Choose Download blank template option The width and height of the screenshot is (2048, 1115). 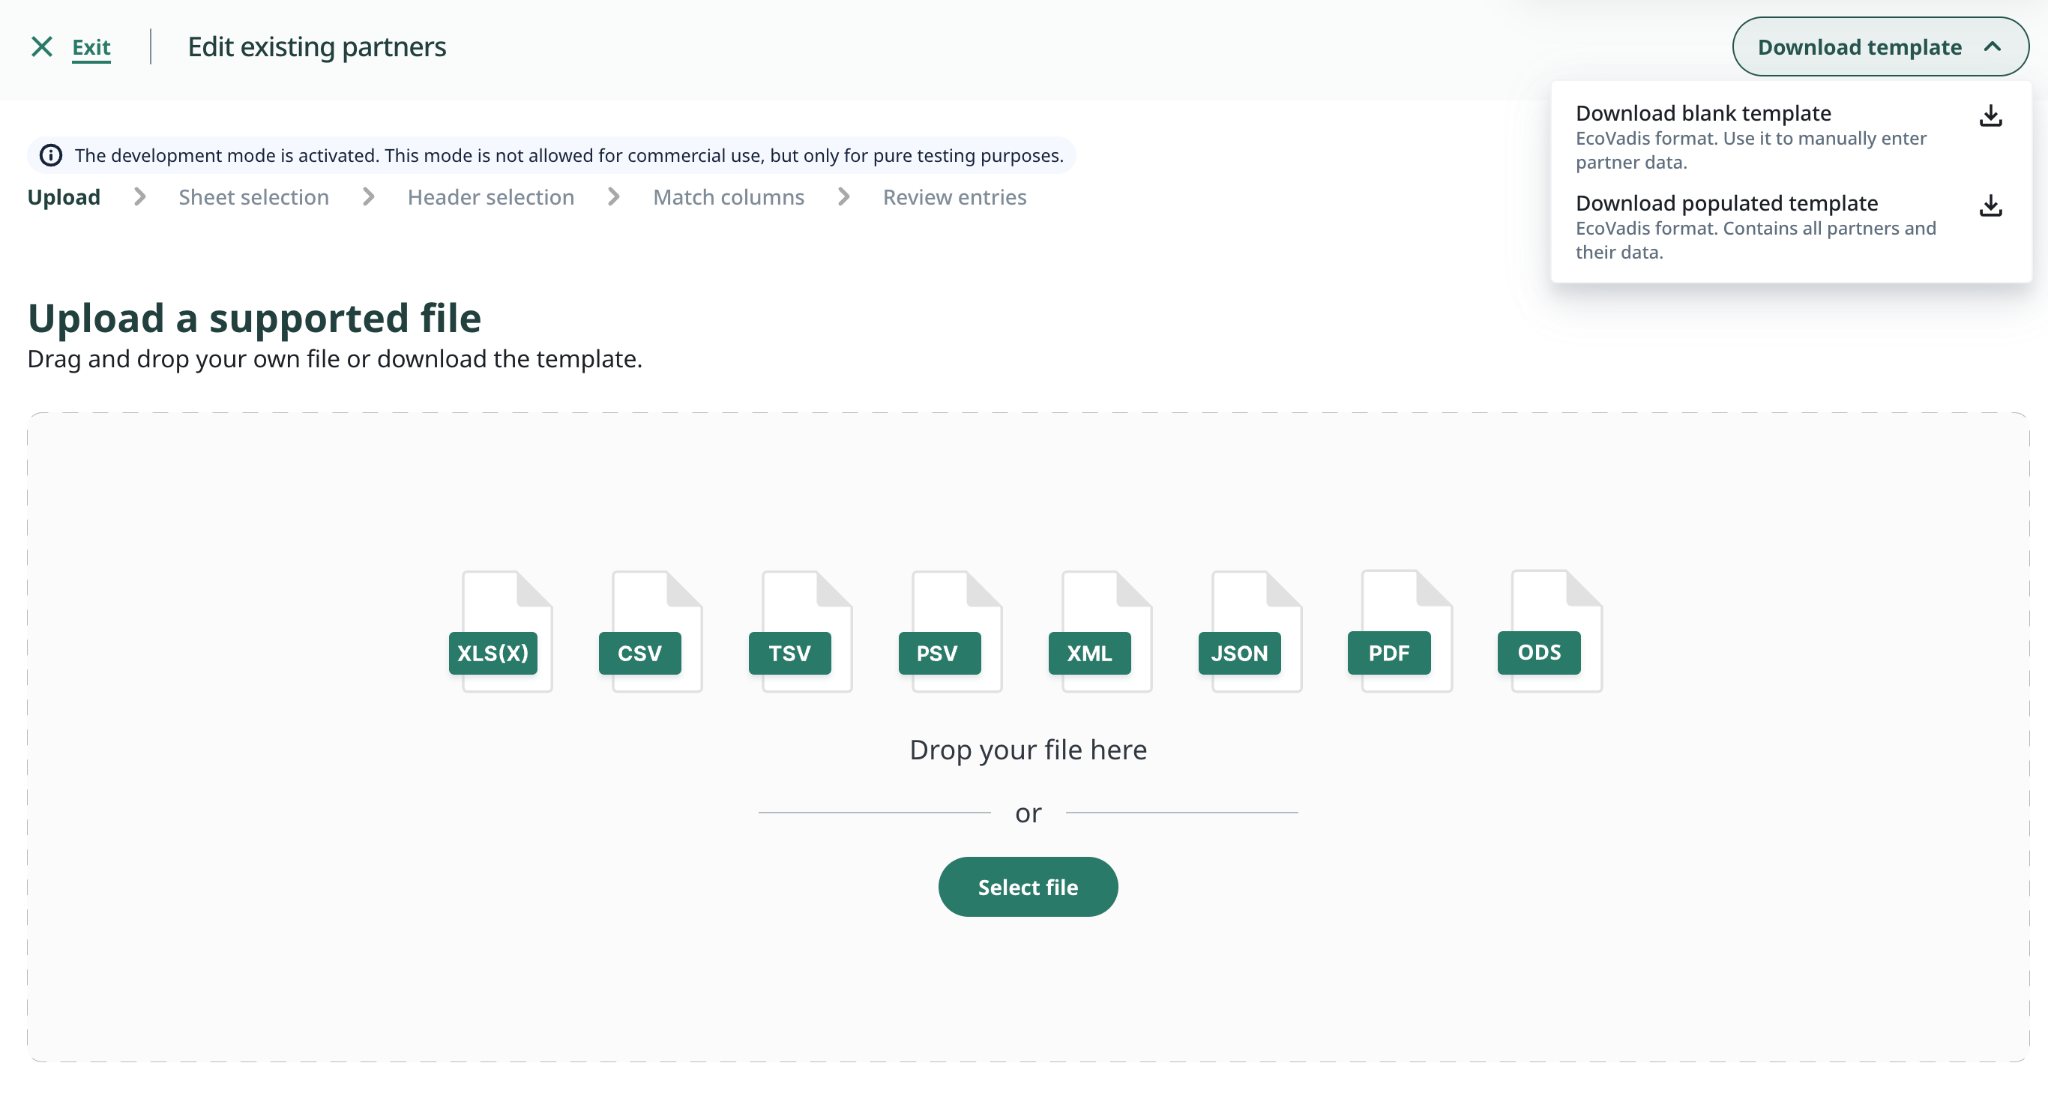(x=1790, y=137)
